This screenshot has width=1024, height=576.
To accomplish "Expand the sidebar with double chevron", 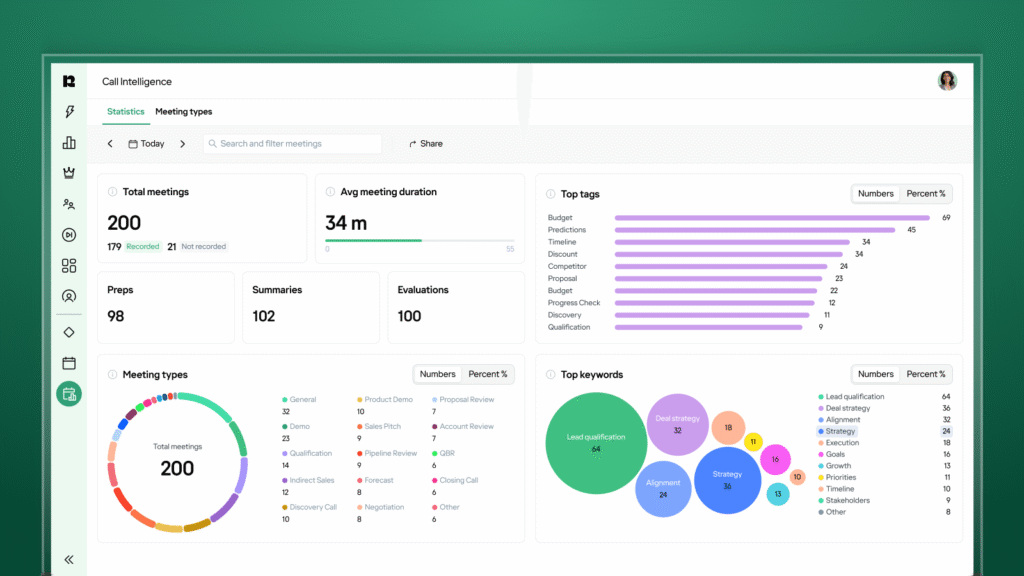I will [x=69, y=560].
